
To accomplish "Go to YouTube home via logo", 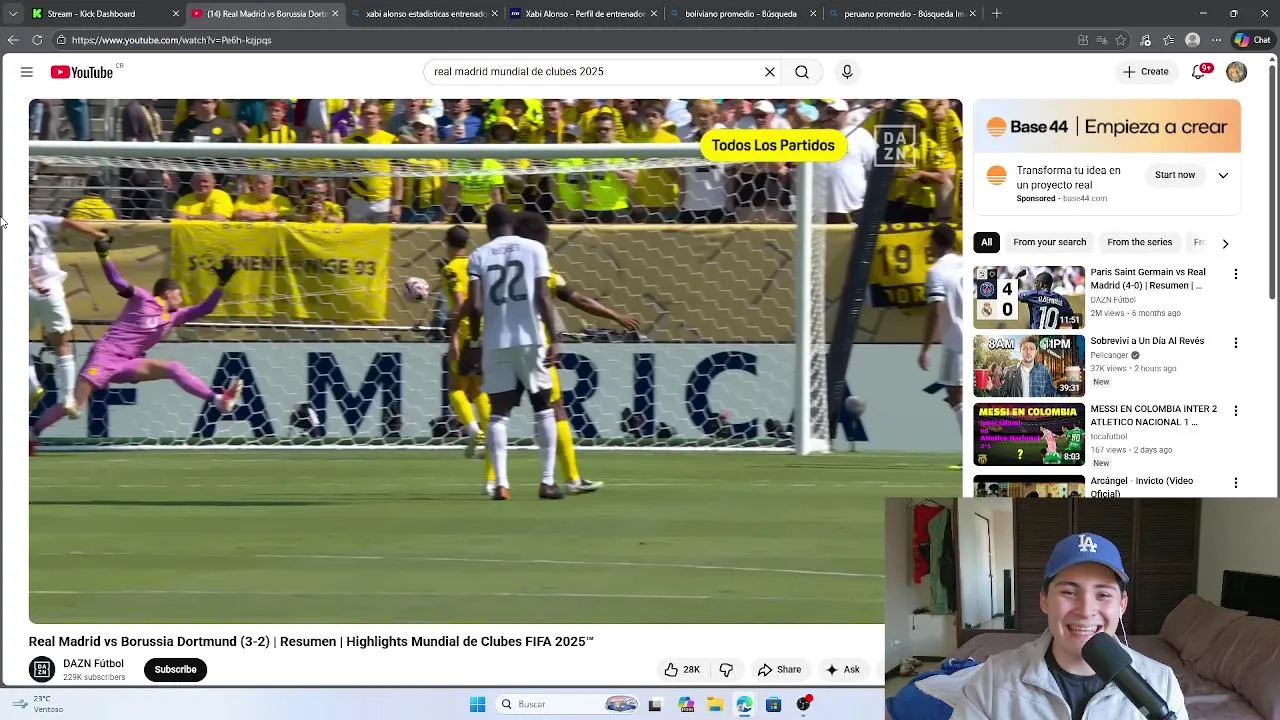I will (x=81, y=72).
